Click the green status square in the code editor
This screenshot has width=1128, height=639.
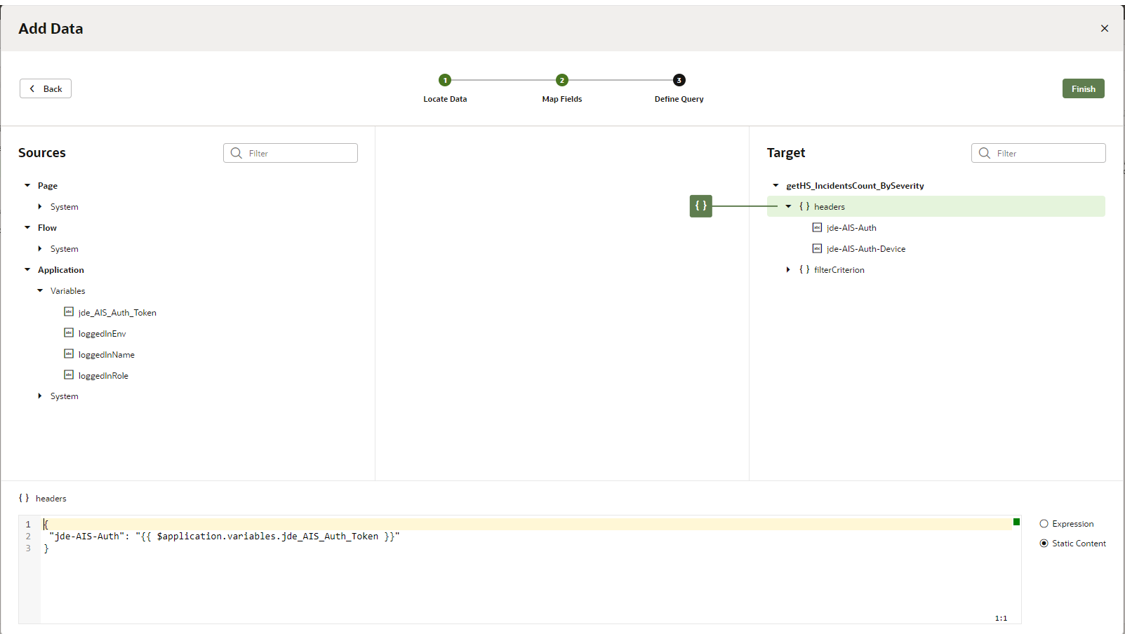click(x=1015, y=523)
